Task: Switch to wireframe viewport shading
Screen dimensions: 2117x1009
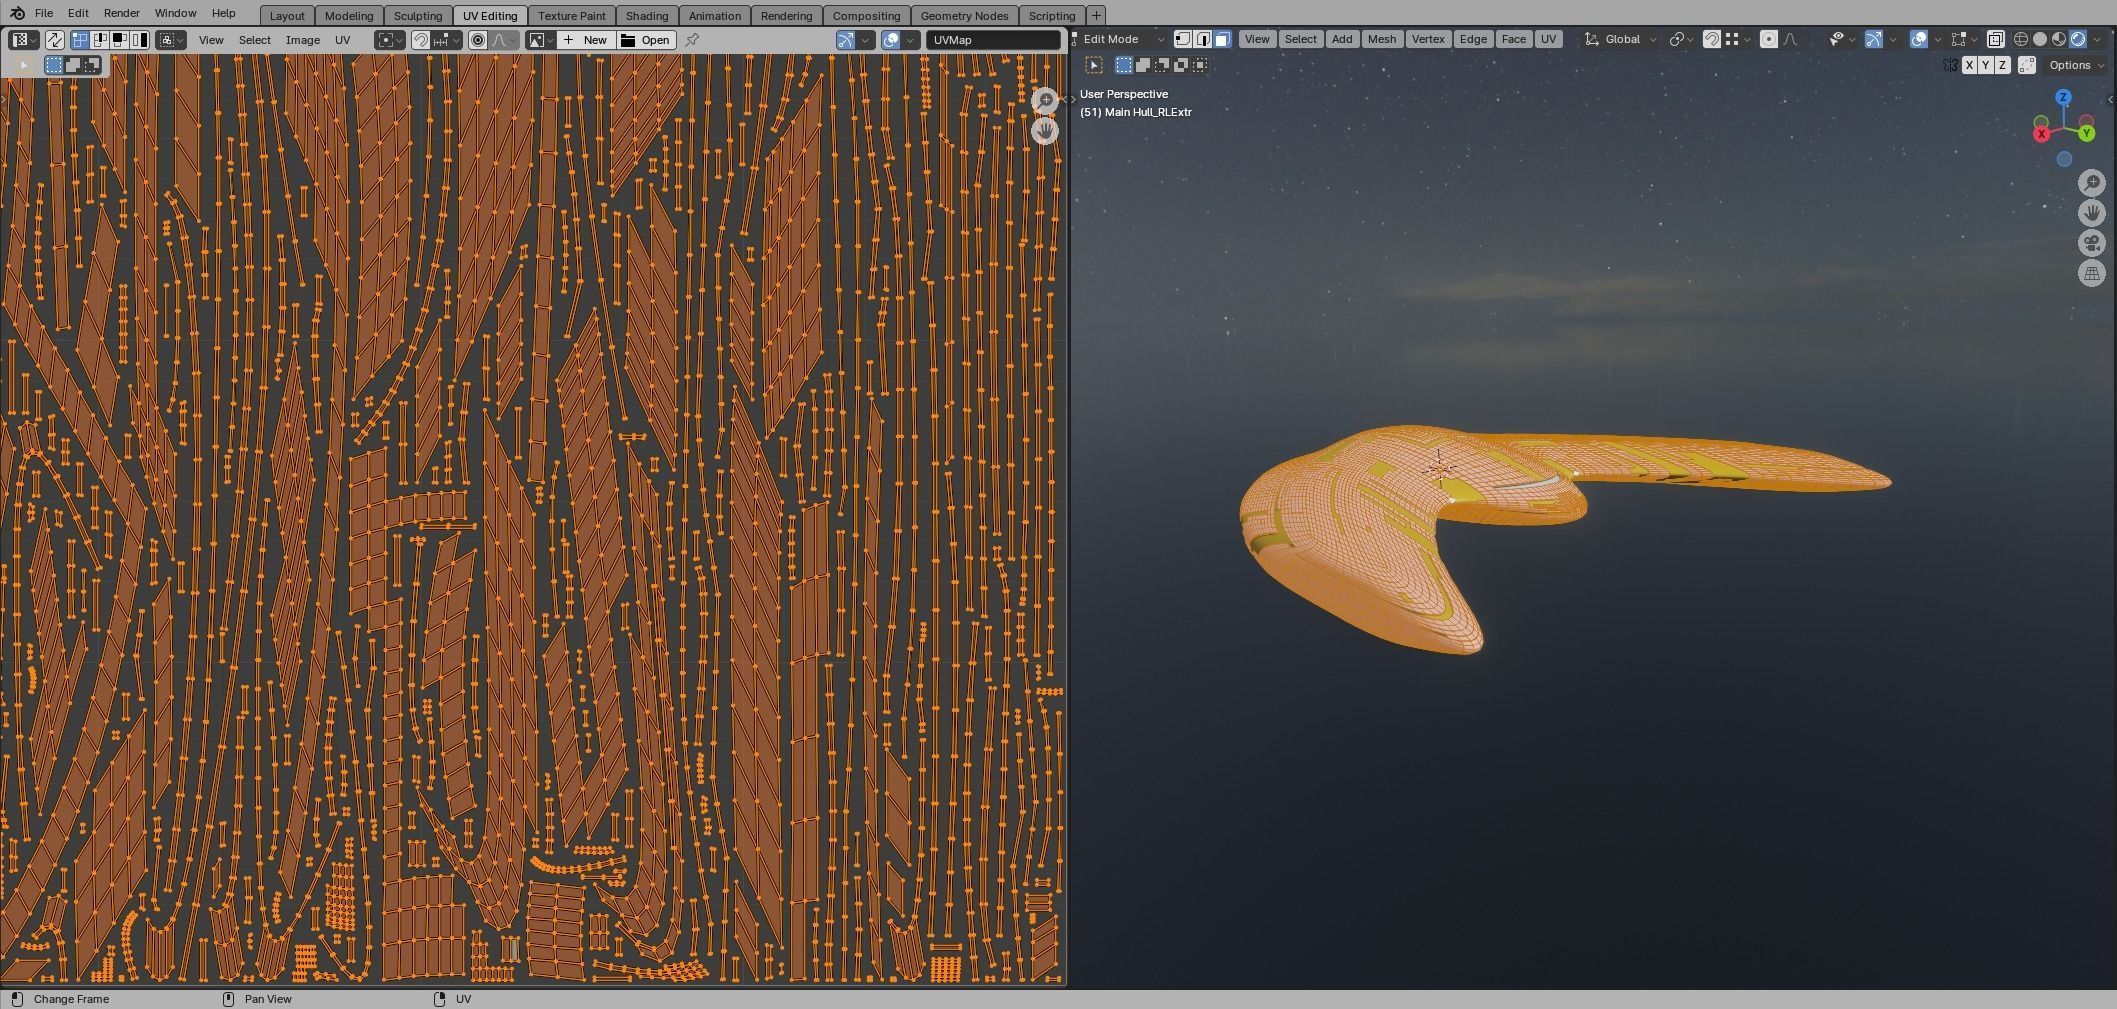Action: click(2021, 39)
